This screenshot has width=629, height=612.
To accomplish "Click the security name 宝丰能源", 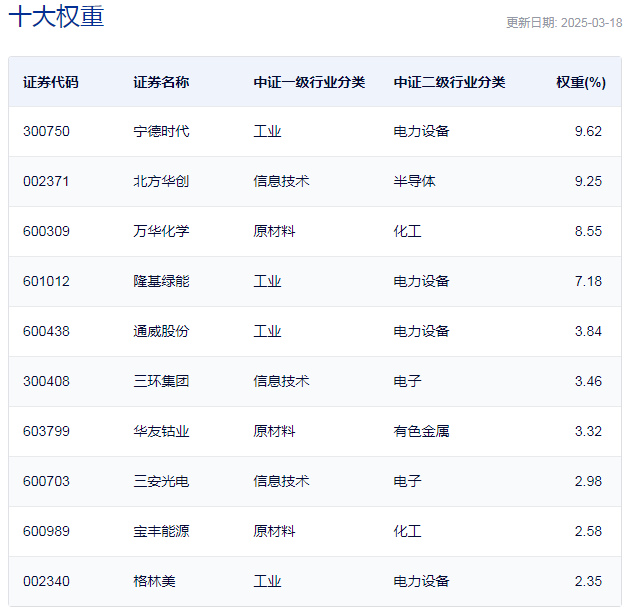I will (x=161, y=531).
